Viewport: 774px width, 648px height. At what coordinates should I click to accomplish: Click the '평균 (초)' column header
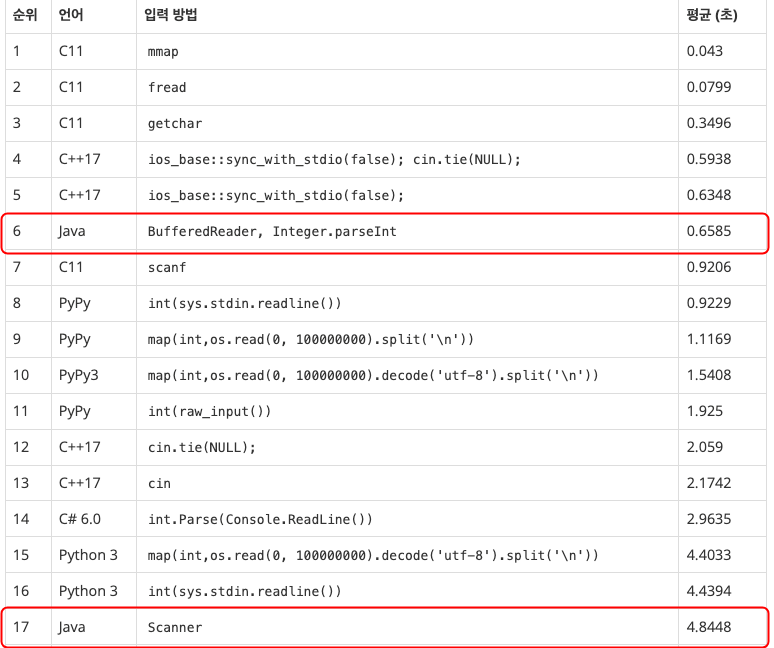(712, 15)
